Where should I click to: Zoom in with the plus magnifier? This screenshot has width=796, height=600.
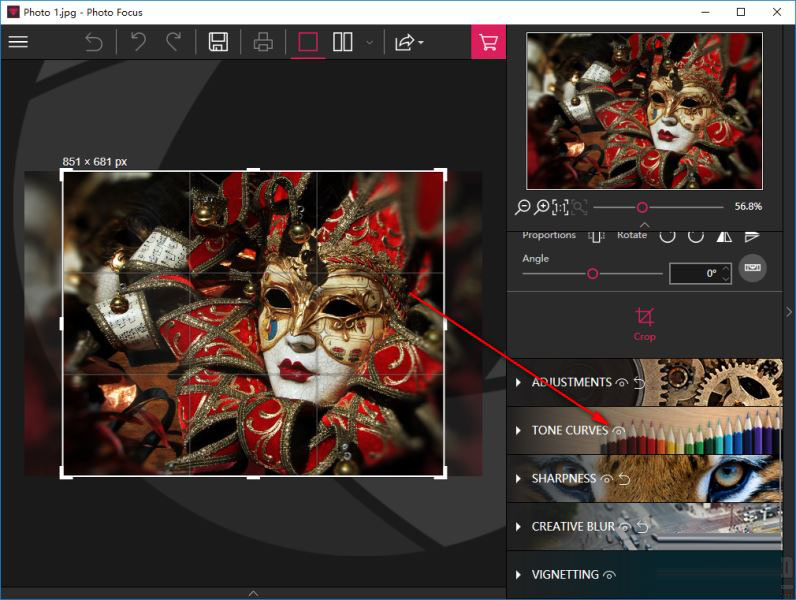(x=542, y=207)
